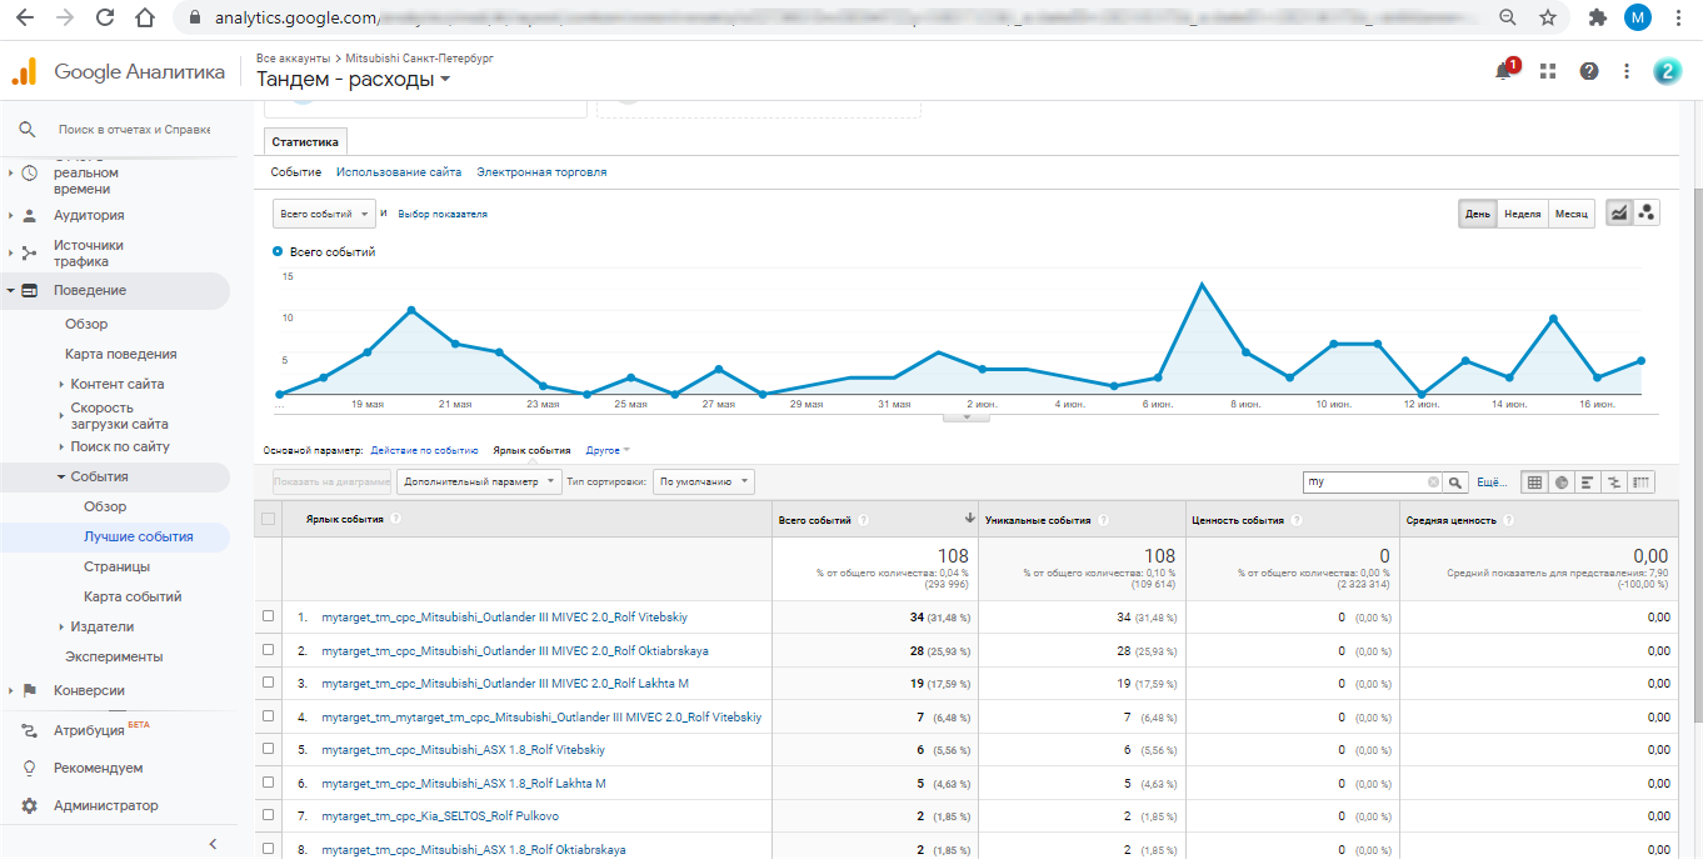This screenshot has height=865, width=1703.
Task: Go back using the browser back arrow
Action: click(x=25, y=18)
